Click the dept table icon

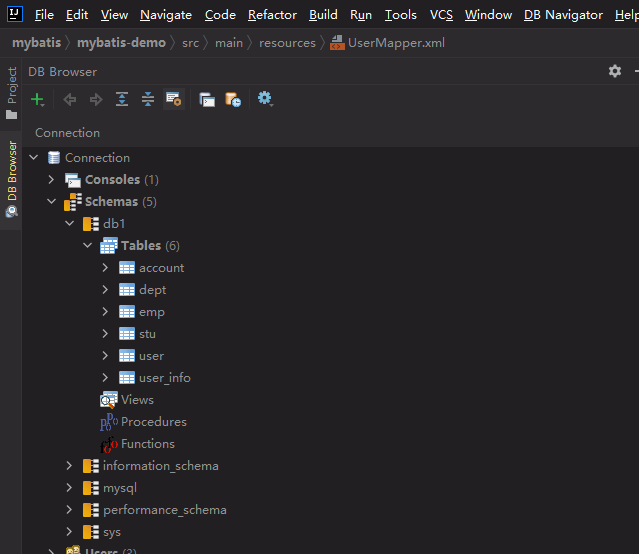127,290
